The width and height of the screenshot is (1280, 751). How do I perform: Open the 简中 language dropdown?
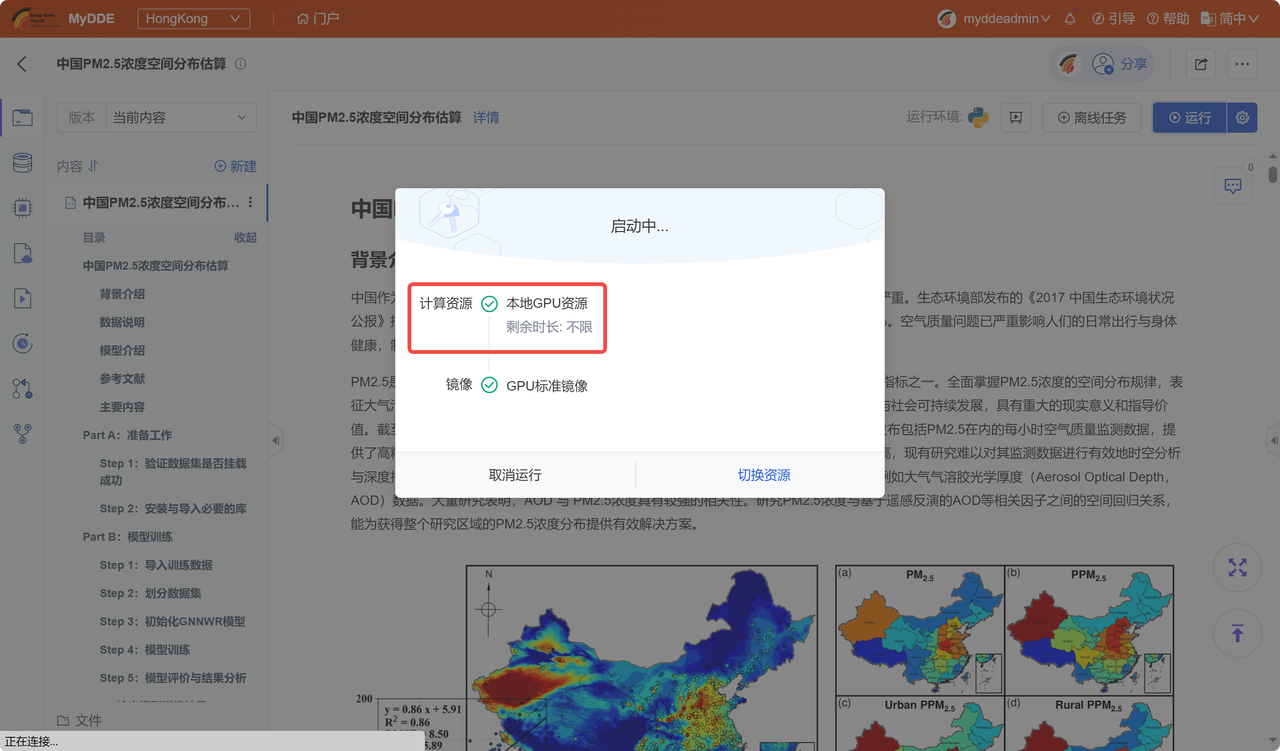1229,18
